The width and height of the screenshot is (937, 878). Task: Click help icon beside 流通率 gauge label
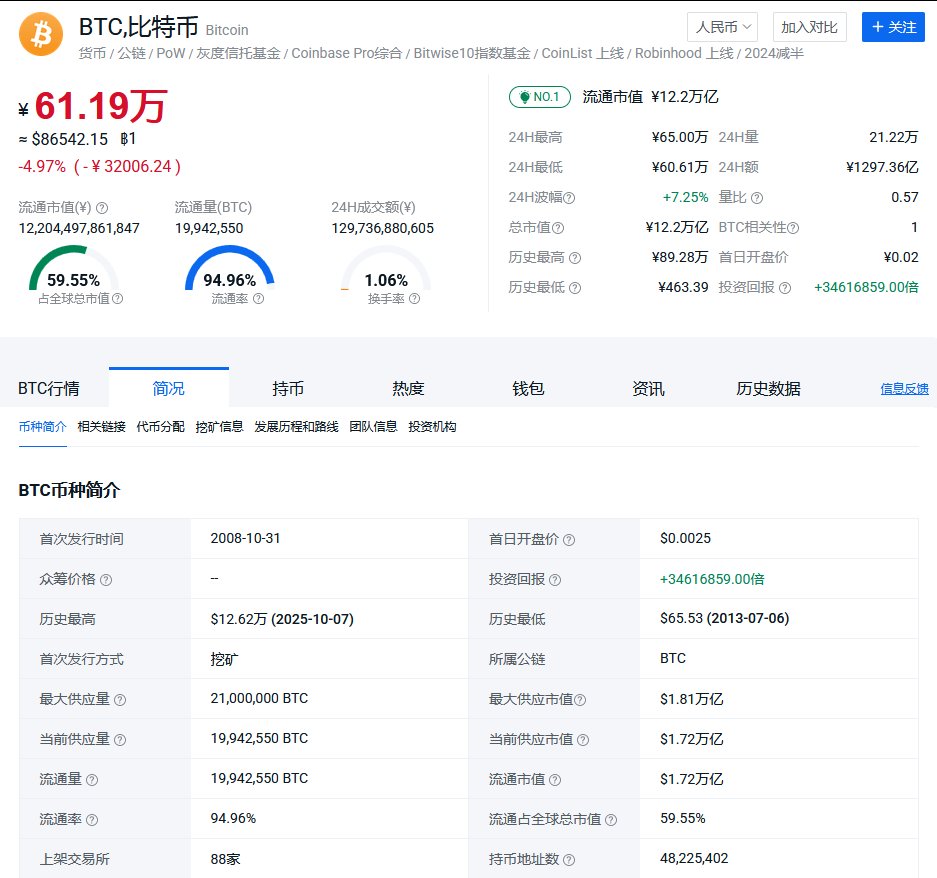pyautogui.click(x=258, y=298)
